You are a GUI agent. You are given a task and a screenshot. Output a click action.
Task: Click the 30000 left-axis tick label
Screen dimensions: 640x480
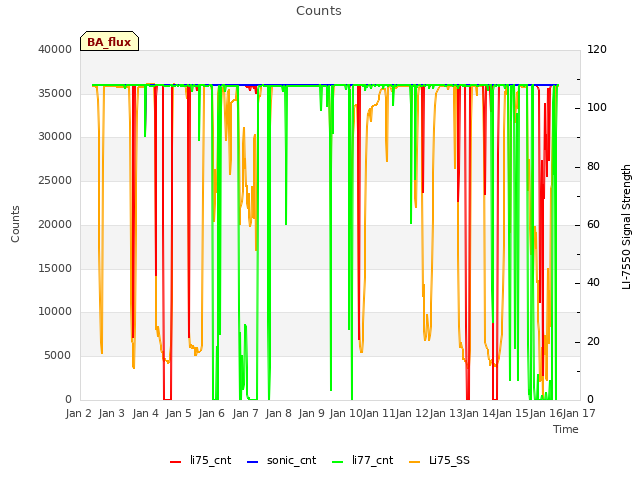pyautogui.click(x=55, y=136)
